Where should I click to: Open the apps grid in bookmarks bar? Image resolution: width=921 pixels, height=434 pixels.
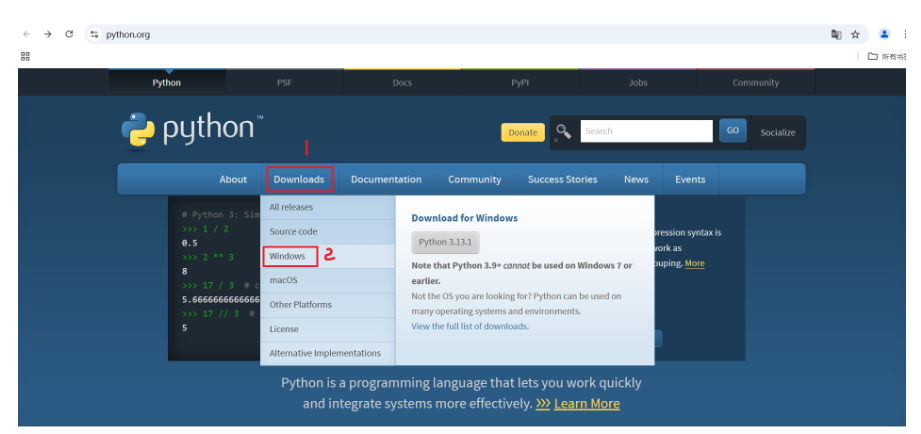coord(25,56)
